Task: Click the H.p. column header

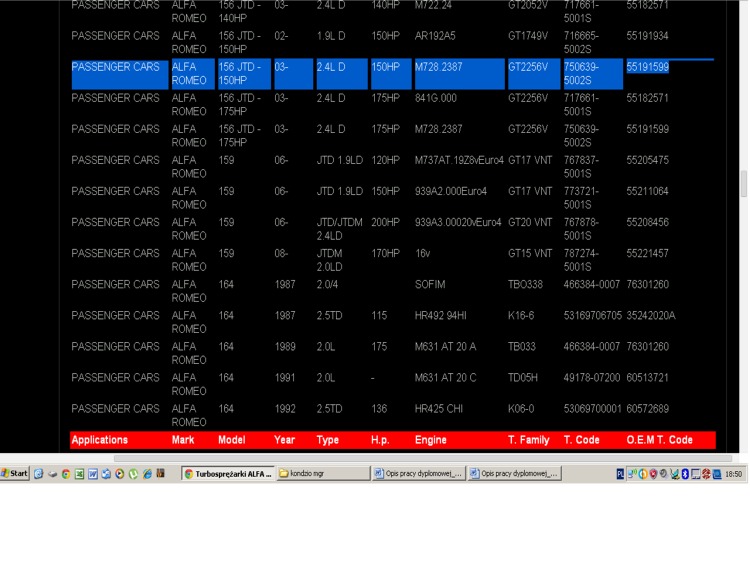Action: click(380, 440)
